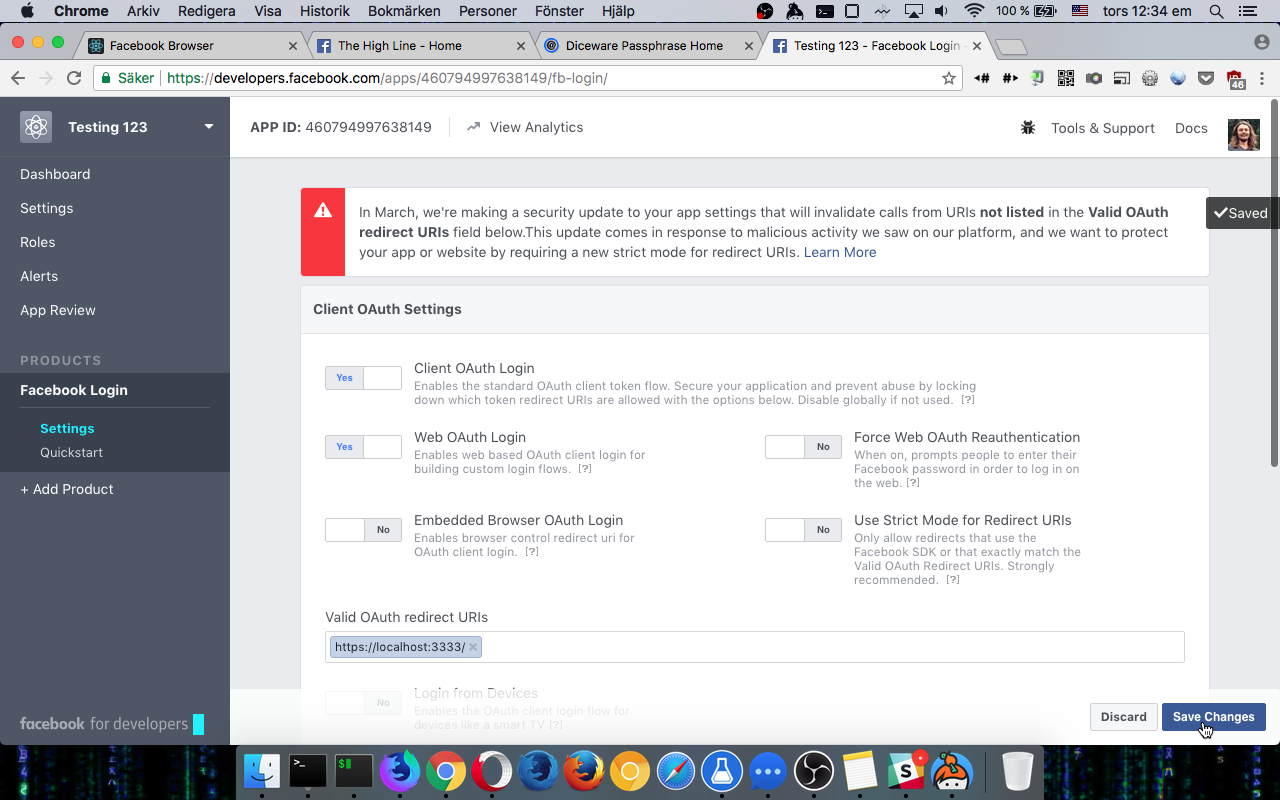Open Dashboard in the sidebar
The width and height of the screenshot is (1280, 800).
pos(55,174)
